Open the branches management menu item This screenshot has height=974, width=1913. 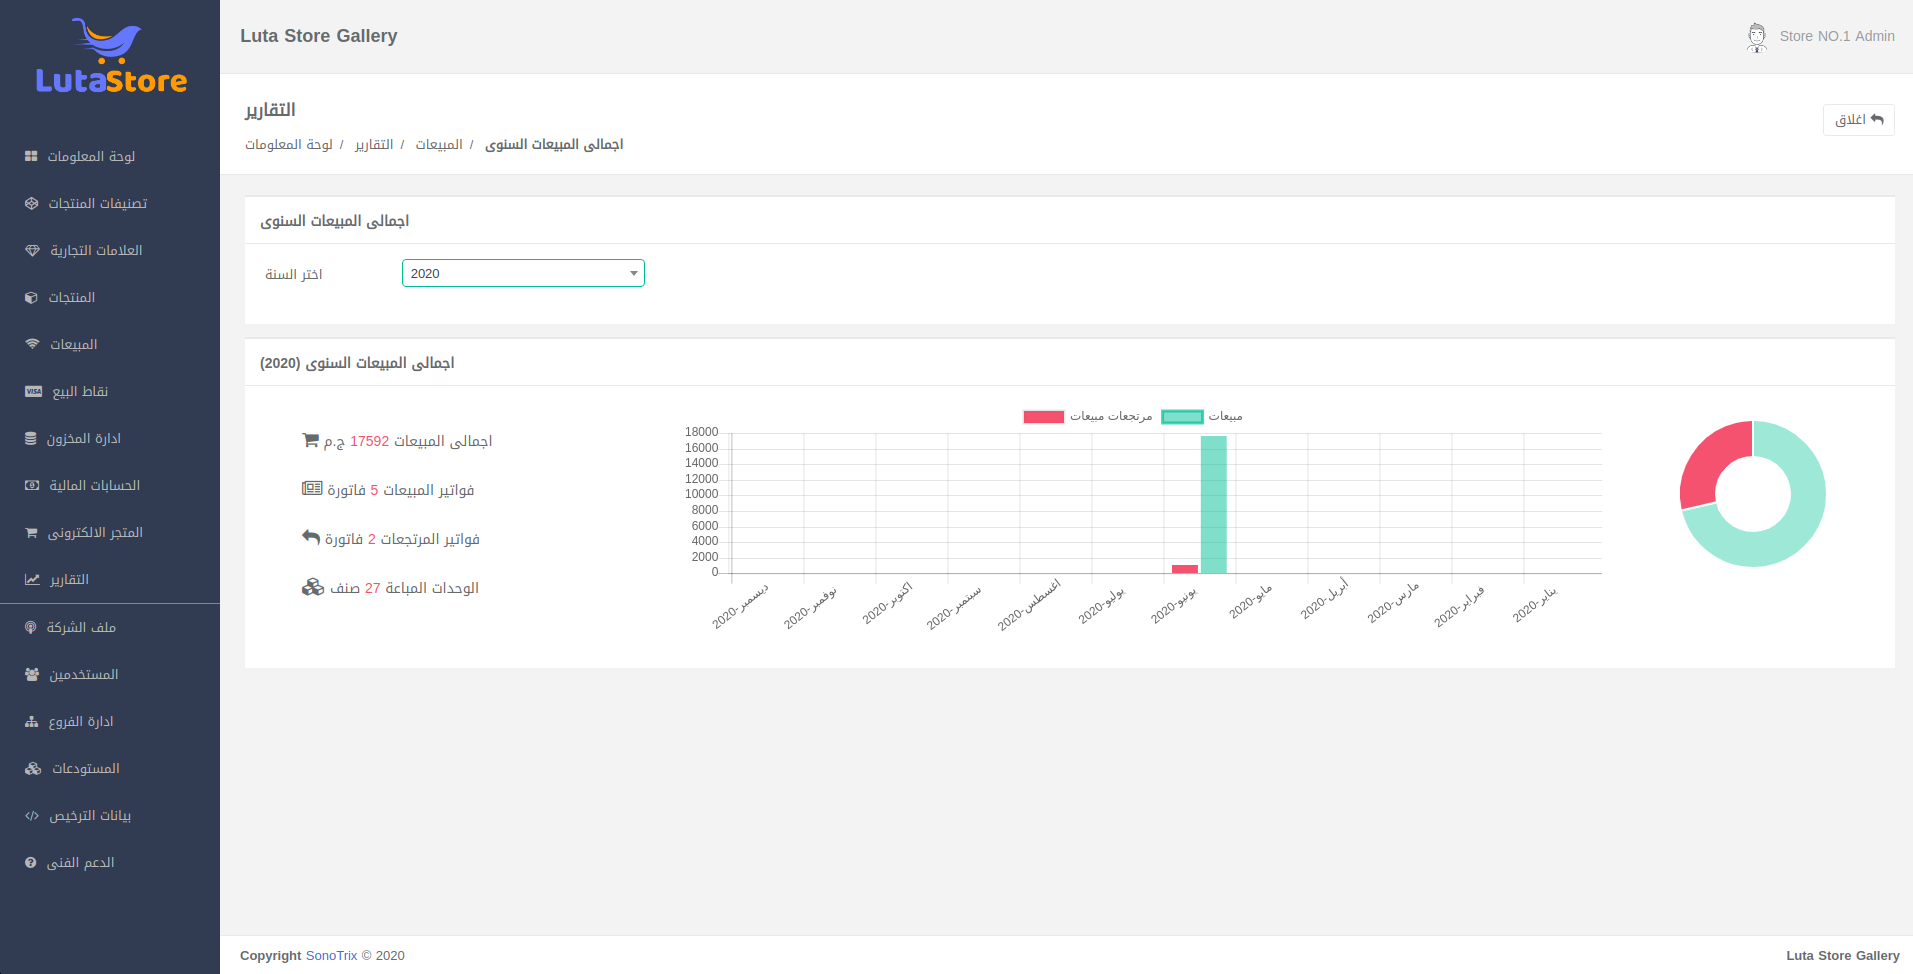click(x=80, y=721)
